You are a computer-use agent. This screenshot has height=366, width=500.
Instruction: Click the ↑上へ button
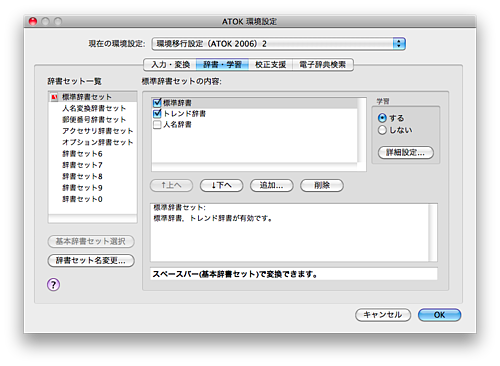coord(171,185)
